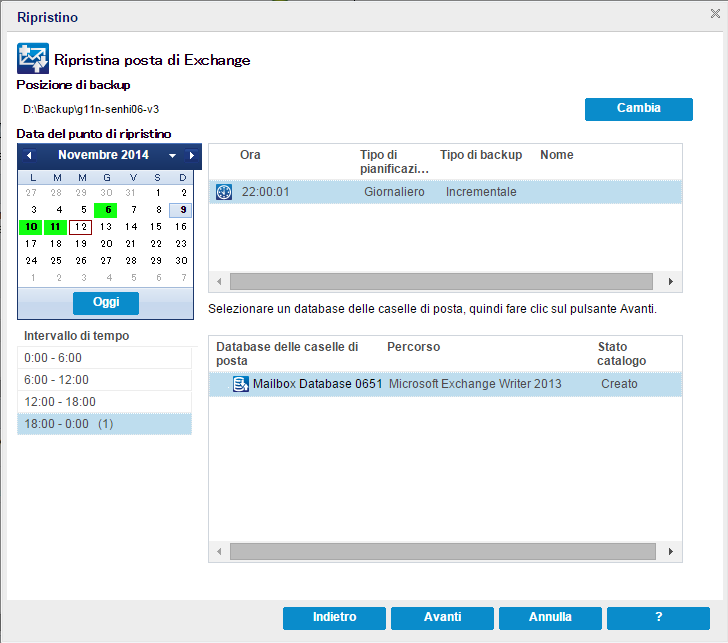Image resolution: width=728 pixels, height=643 pixels.
Task: Select November 11 in the calendar
Action: [56, 227]
